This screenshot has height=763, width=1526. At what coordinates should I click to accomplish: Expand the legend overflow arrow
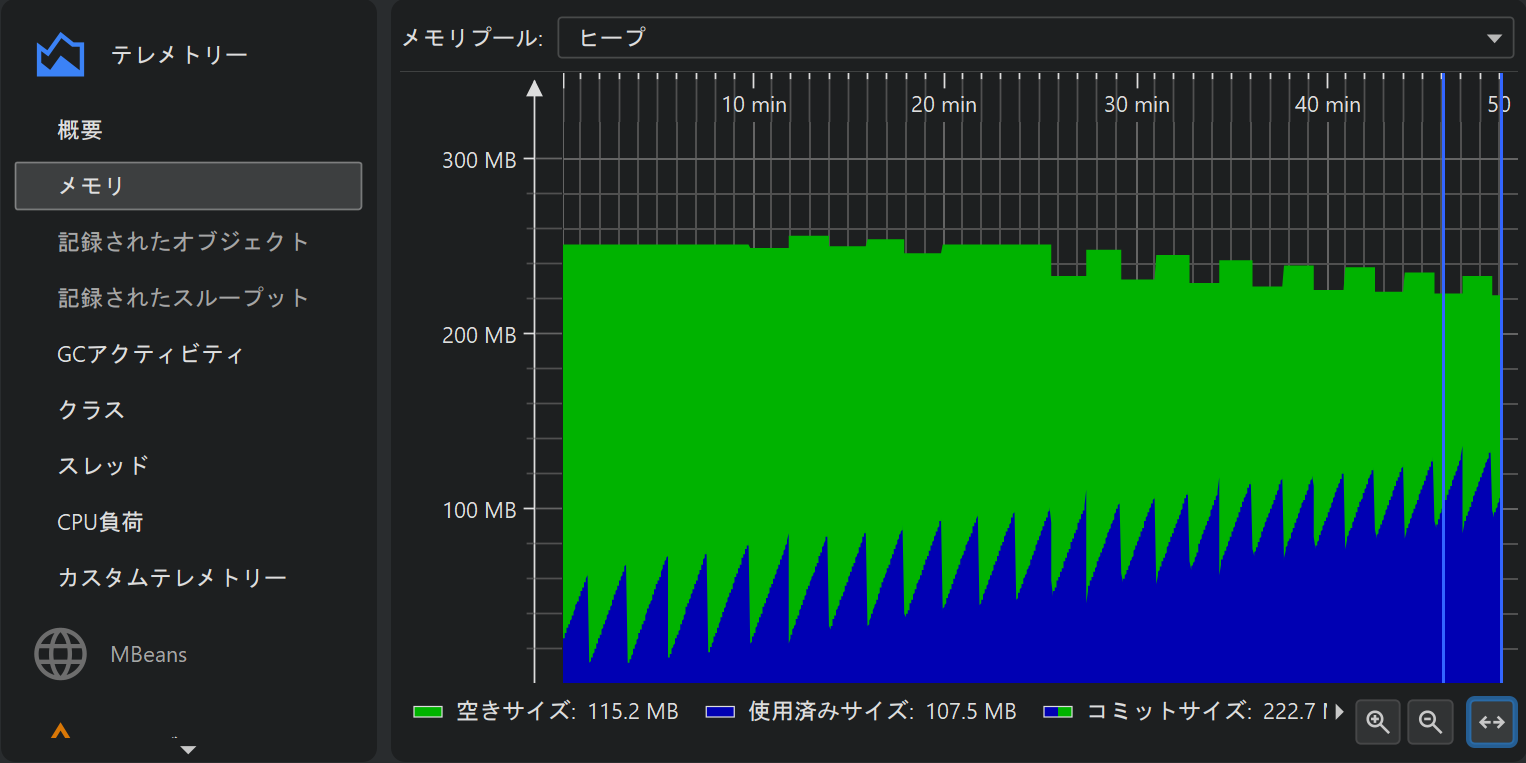pos(1340,712)
